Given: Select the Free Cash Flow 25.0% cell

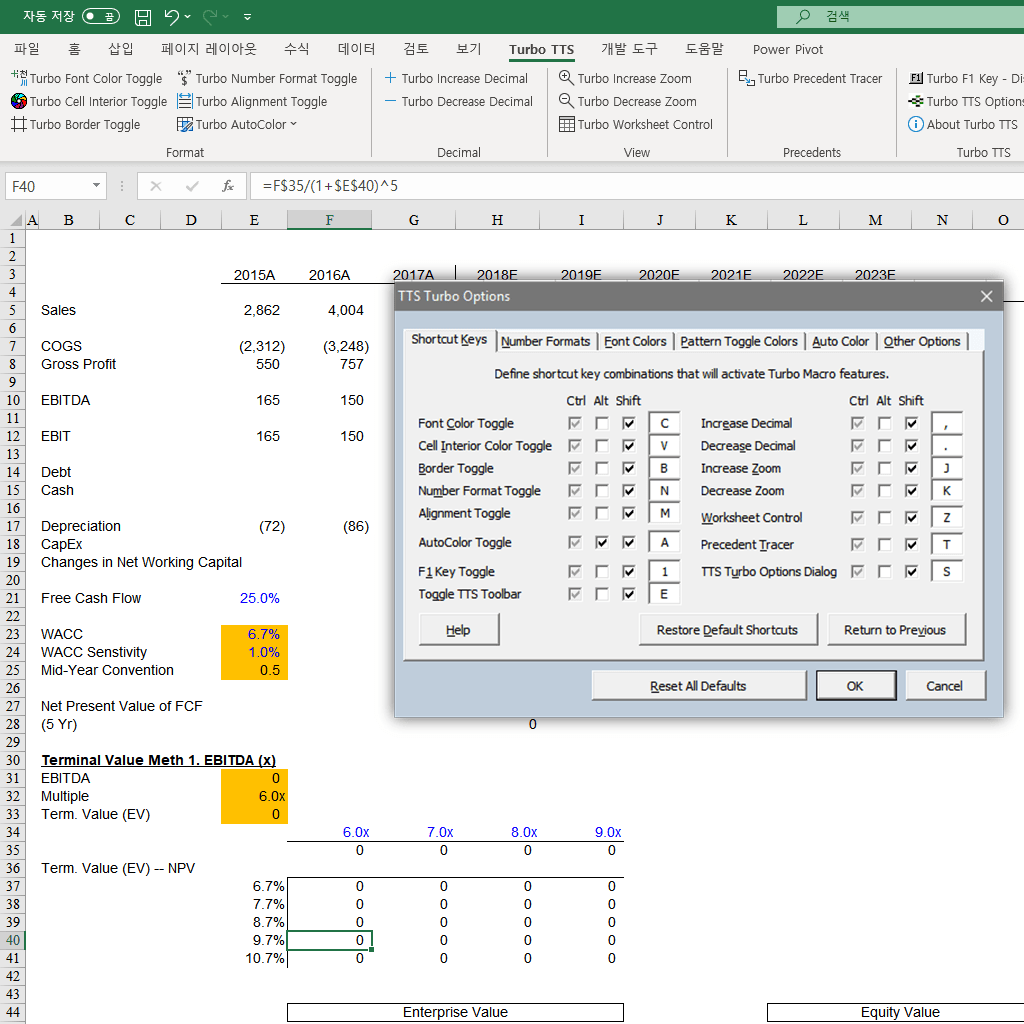Looking at the screenshot, I should (254, 598).
